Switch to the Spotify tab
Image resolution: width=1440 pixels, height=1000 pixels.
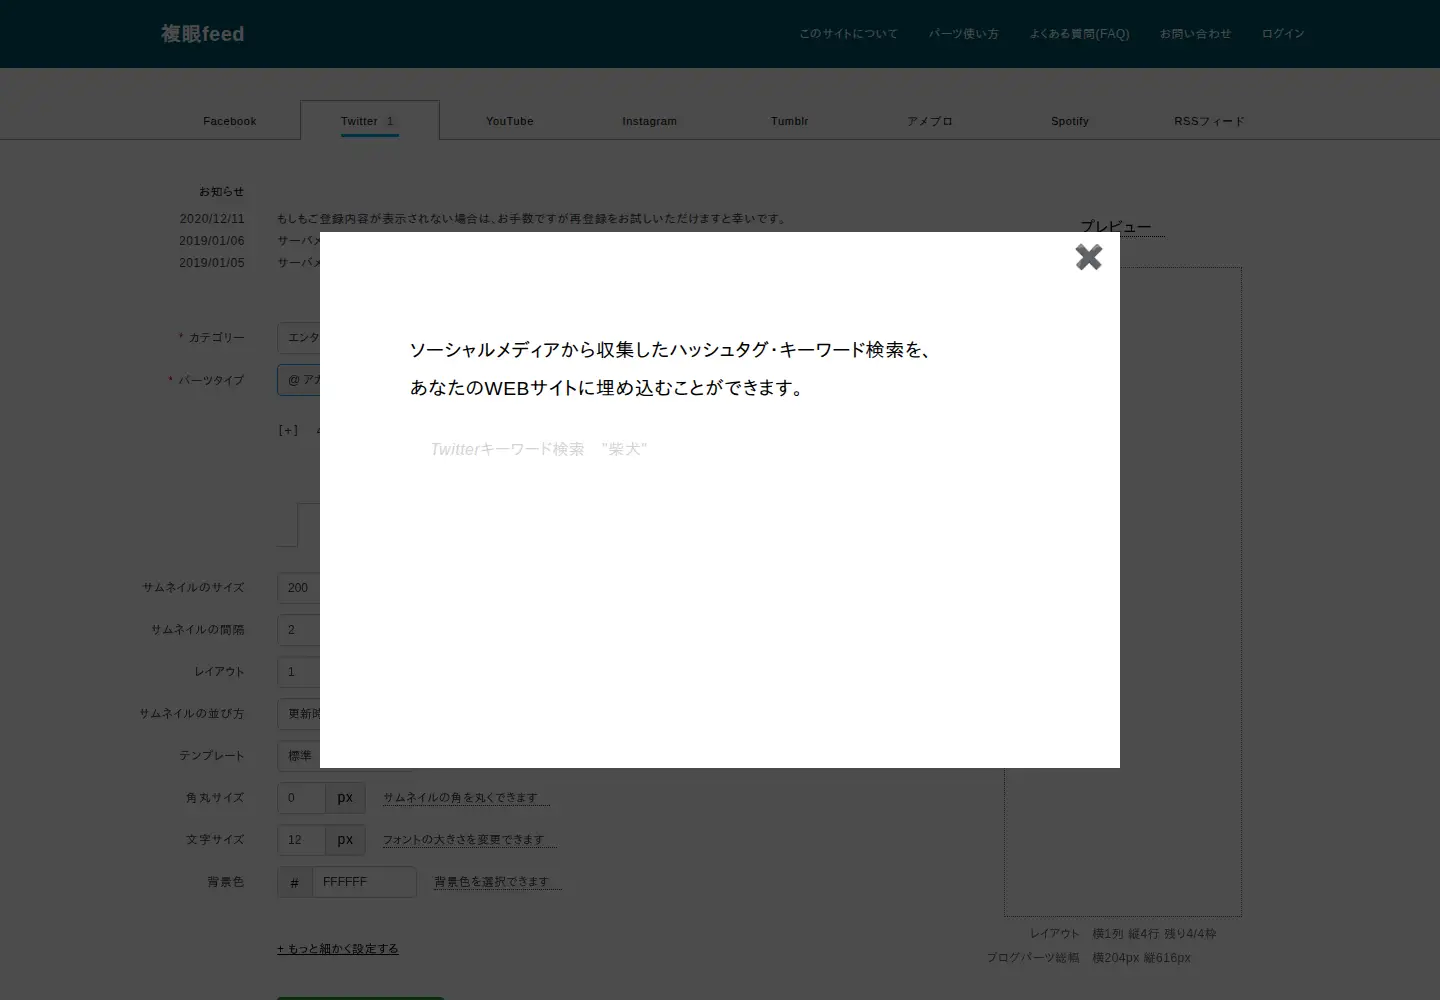(1070, 121)
